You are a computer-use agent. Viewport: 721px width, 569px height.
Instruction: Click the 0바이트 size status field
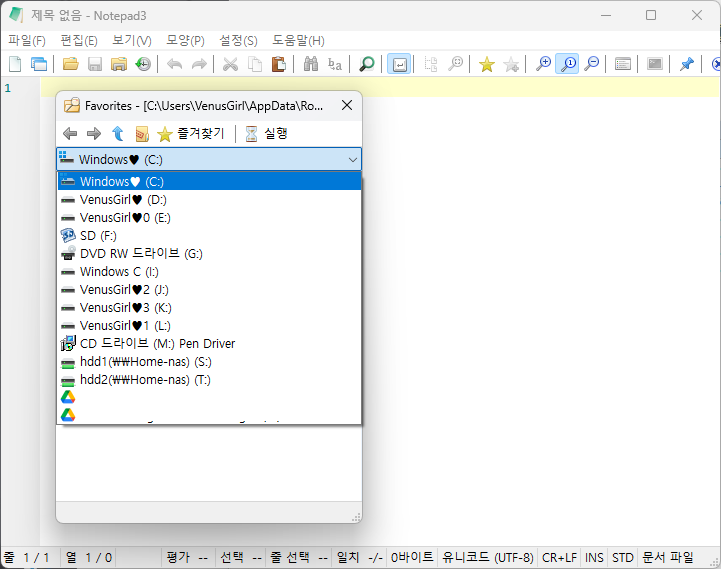(412, 558)
